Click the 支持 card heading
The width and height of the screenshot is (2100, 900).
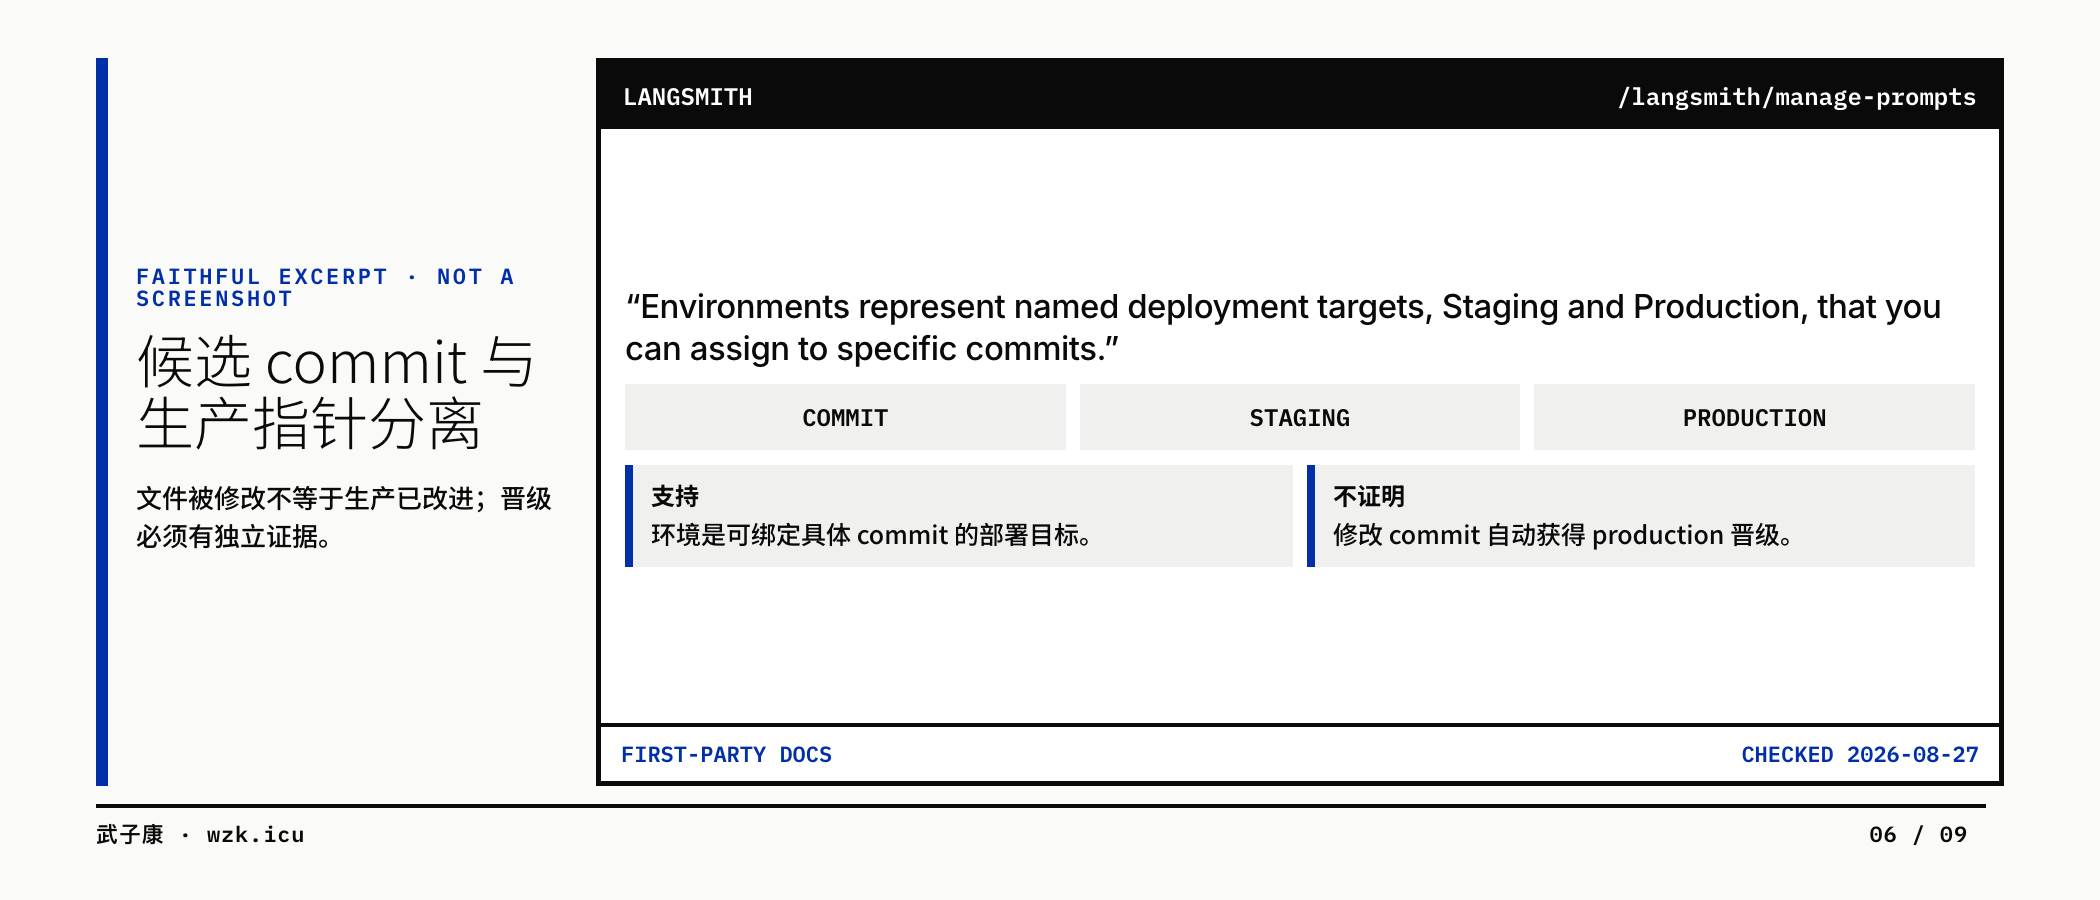pyautogui.click(x=675, y=496)
